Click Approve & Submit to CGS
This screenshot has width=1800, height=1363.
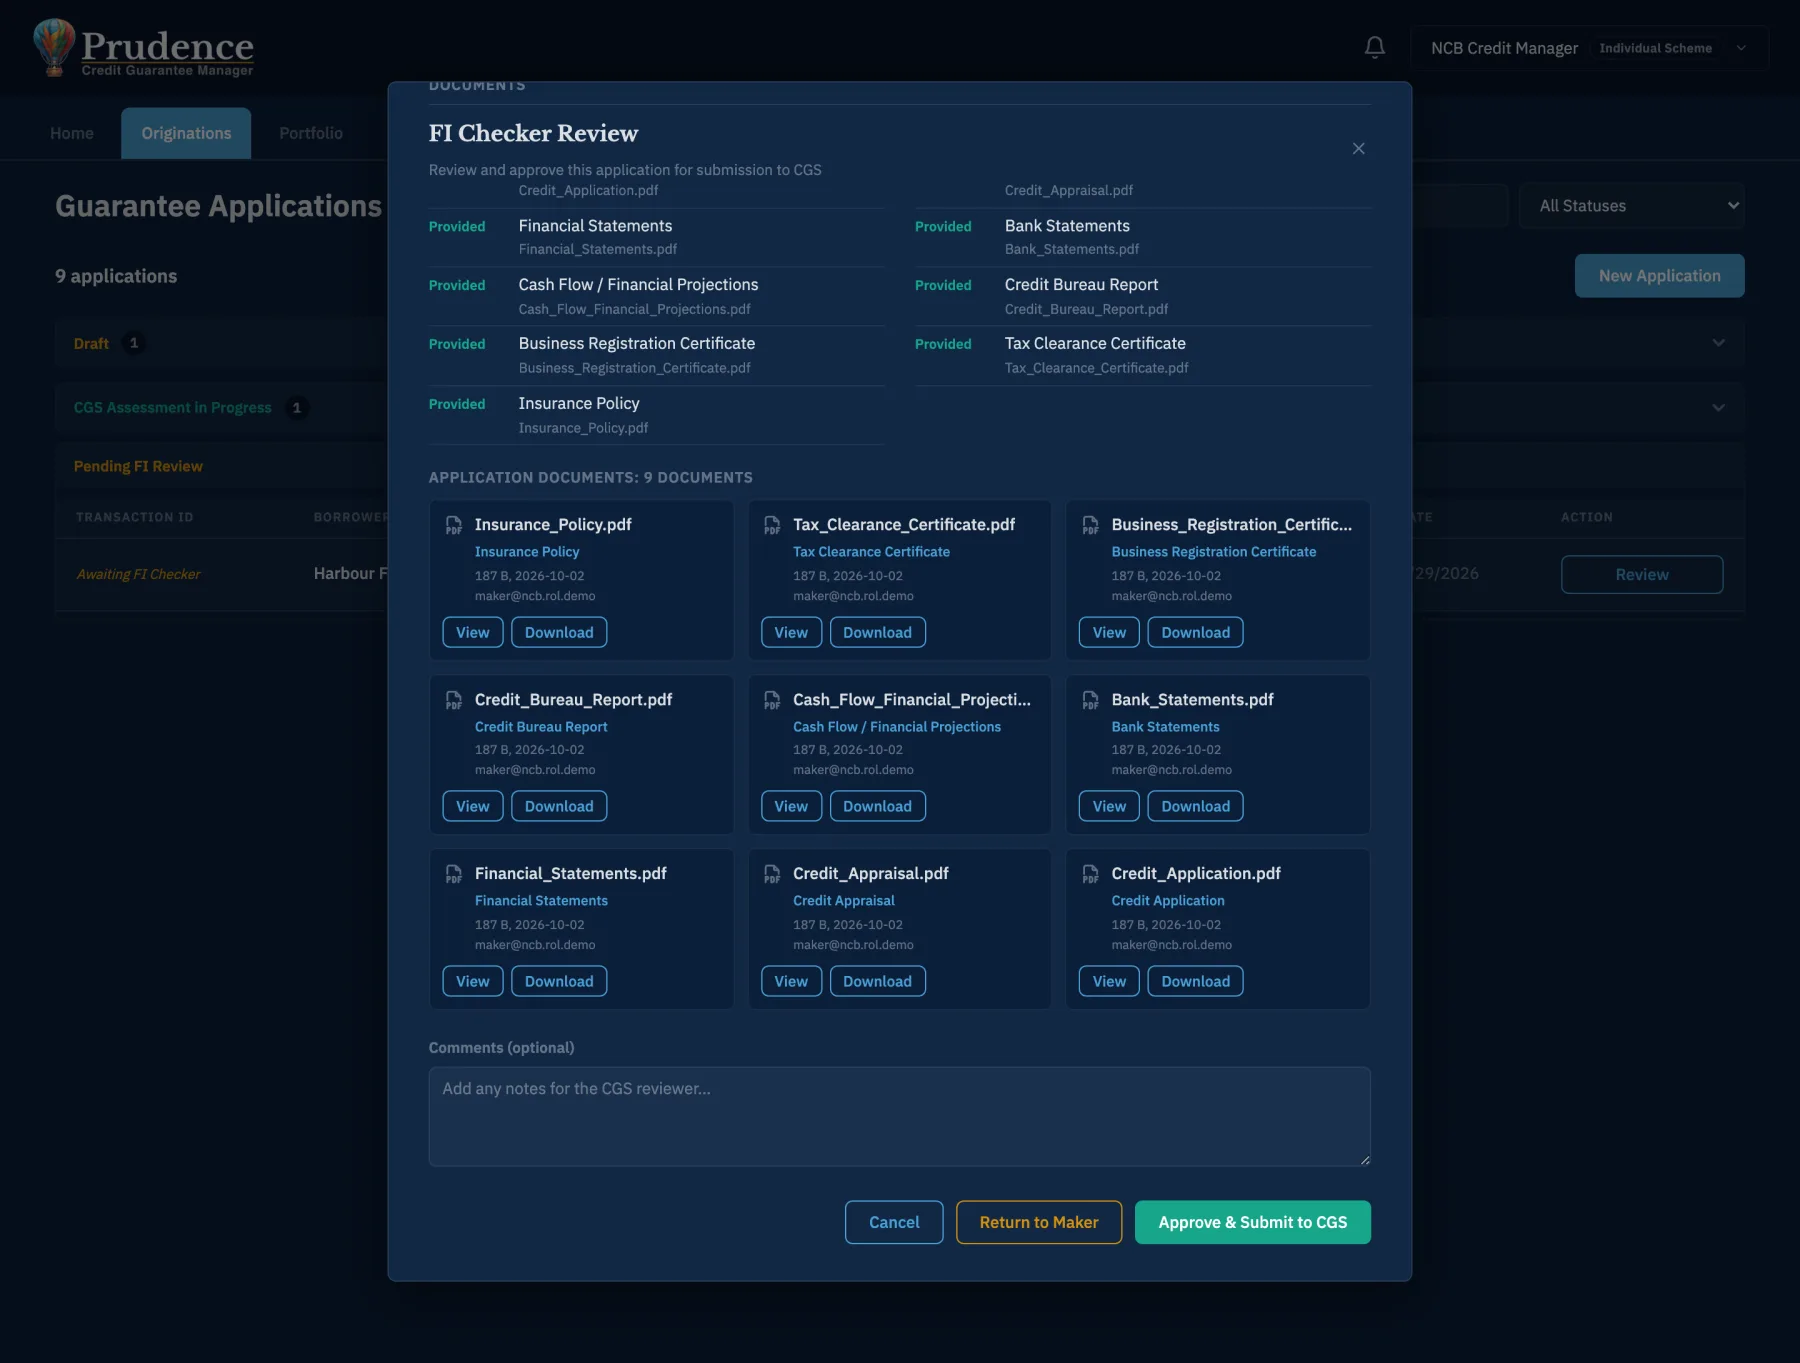[x=1252, y=1222]
